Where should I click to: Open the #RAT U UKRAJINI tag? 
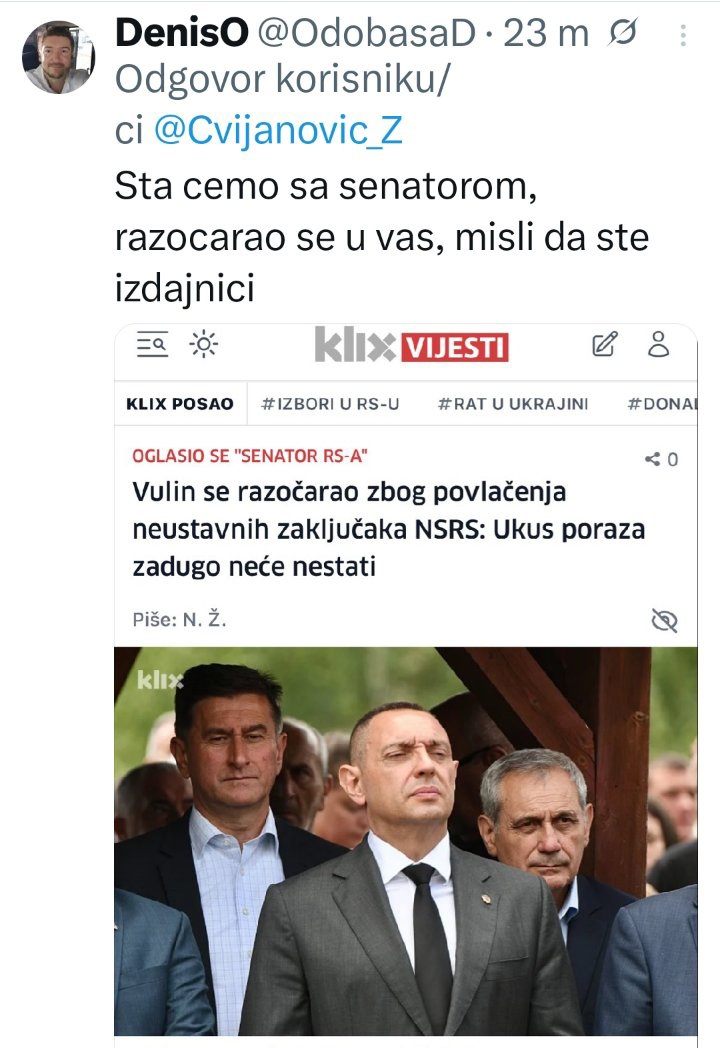[x=513, y=404]
